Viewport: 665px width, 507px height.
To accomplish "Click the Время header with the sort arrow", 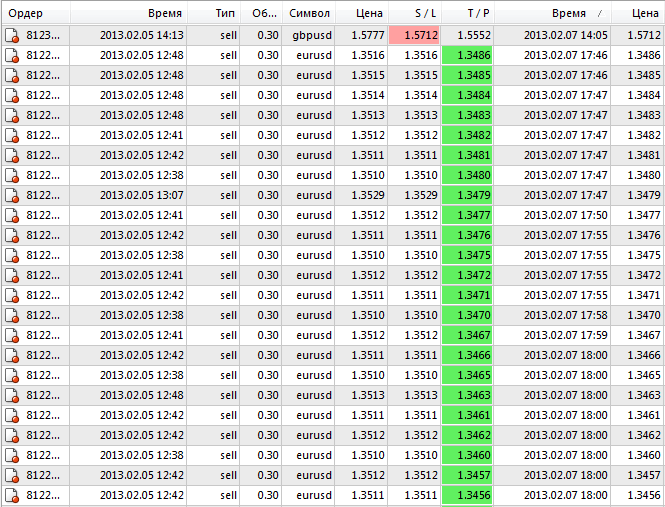I will click(x=552, y=13).
